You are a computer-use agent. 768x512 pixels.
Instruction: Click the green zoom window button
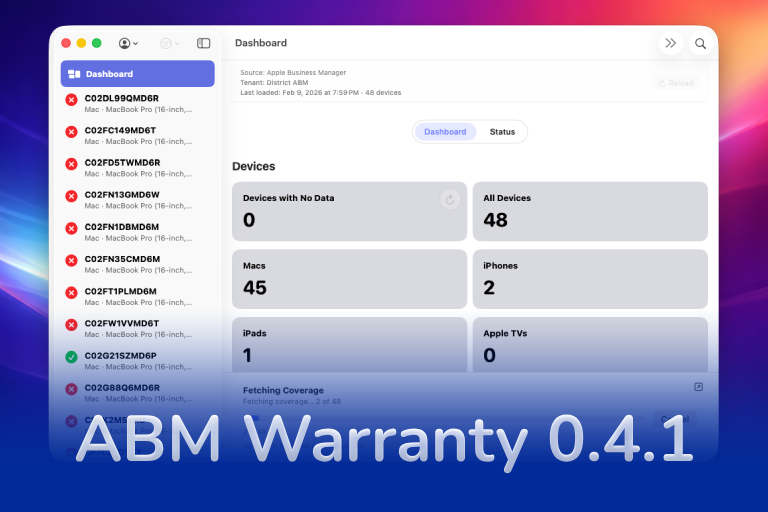point(96,43)
